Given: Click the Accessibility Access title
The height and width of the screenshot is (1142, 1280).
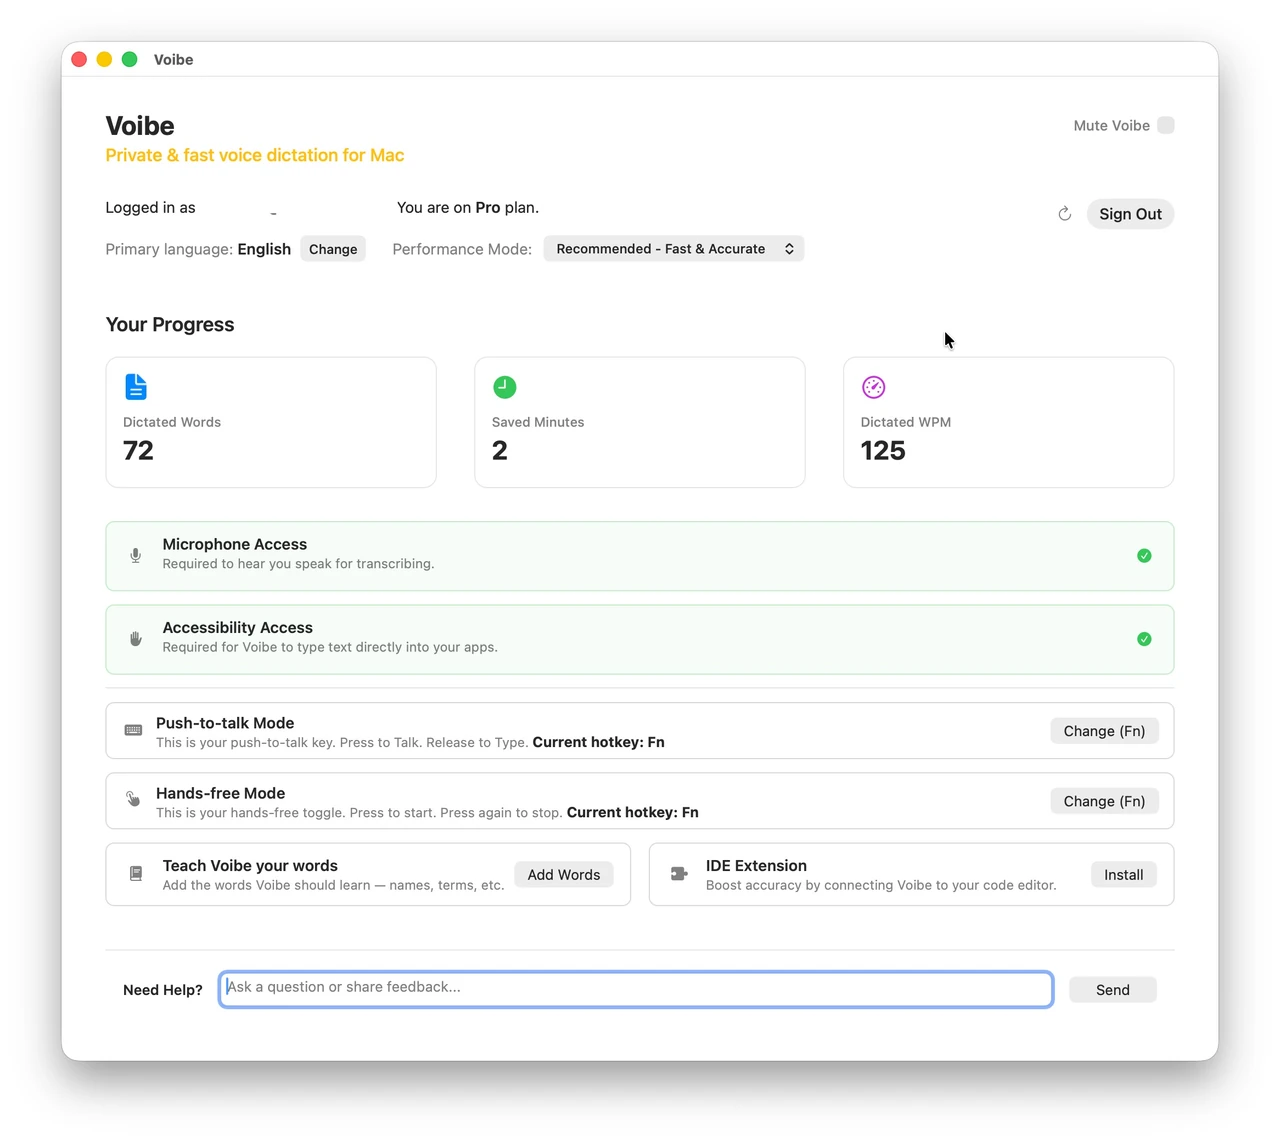Looking at the screenshot, I should (238, 627).
